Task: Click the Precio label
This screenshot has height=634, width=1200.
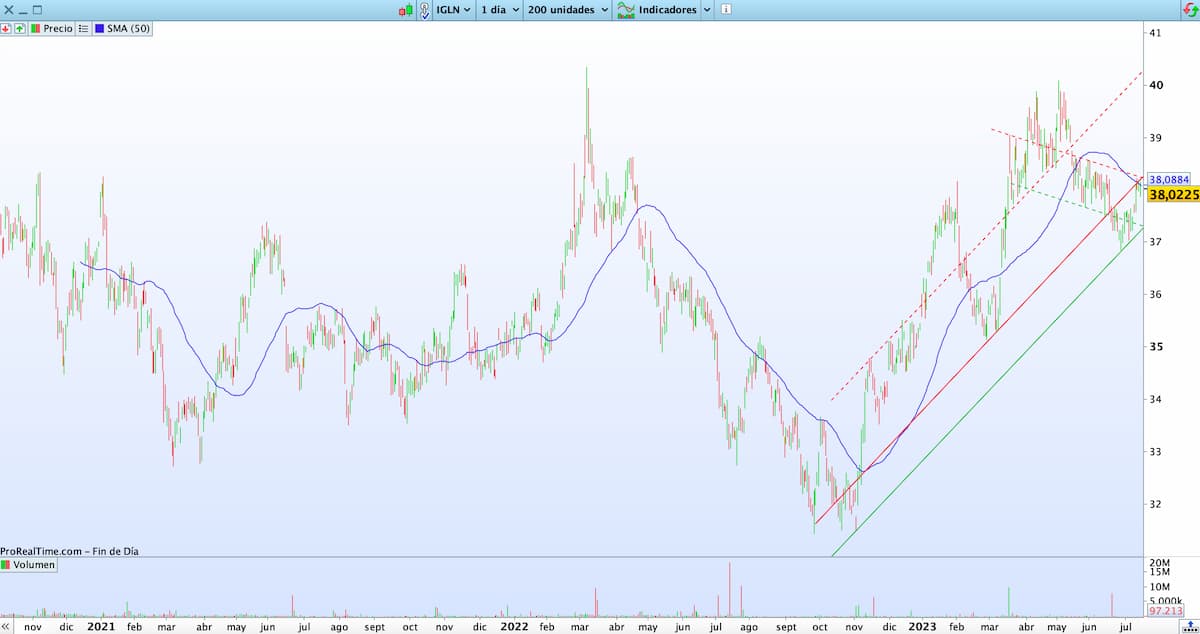Action: pos(57,29)
